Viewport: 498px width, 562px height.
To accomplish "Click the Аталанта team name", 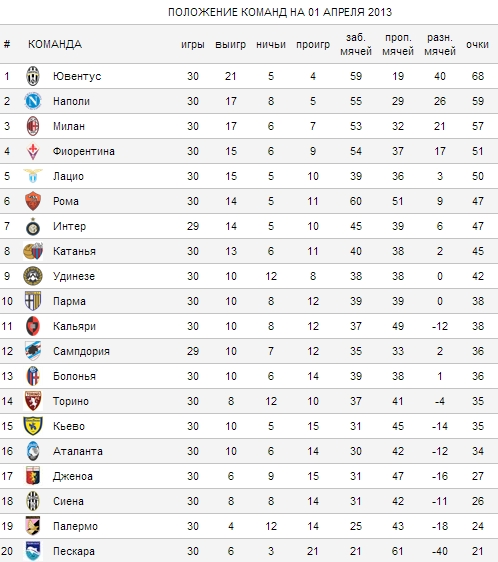I will (x=78, y=451).
